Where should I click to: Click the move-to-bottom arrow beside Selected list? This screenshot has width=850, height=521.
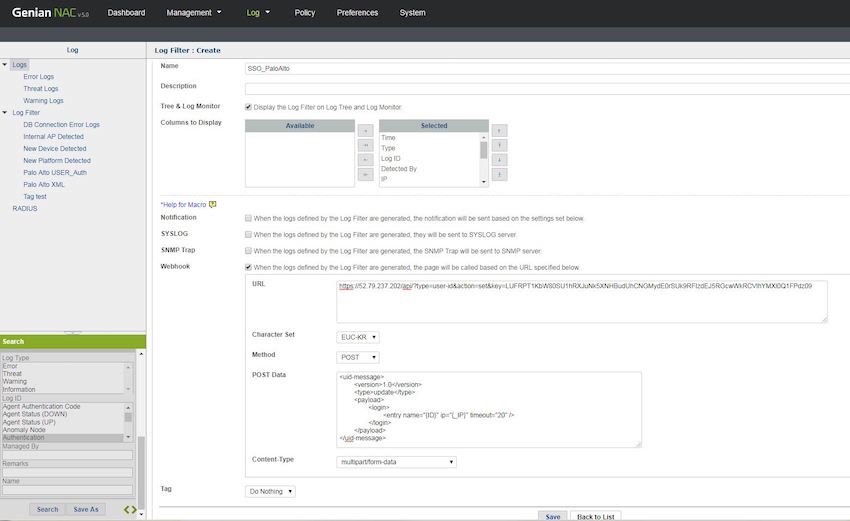pyautogui.click(x=499, y=175)
